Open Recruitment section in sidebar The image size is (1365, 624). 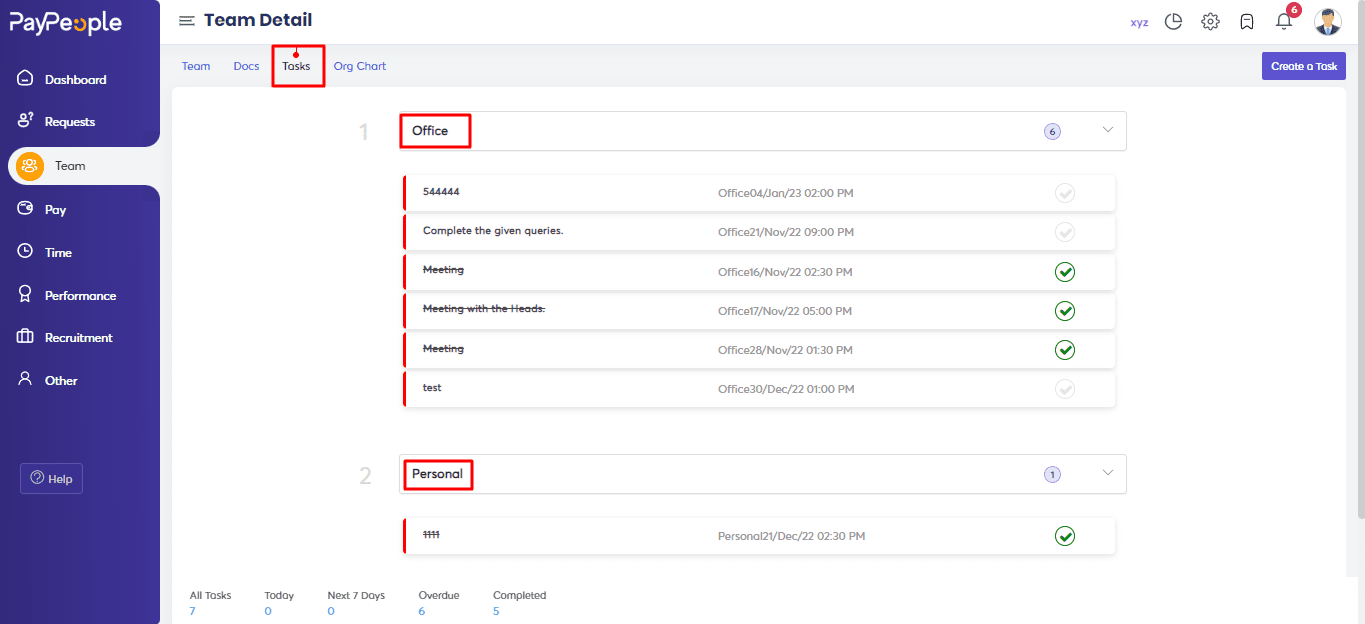[78, 337]
